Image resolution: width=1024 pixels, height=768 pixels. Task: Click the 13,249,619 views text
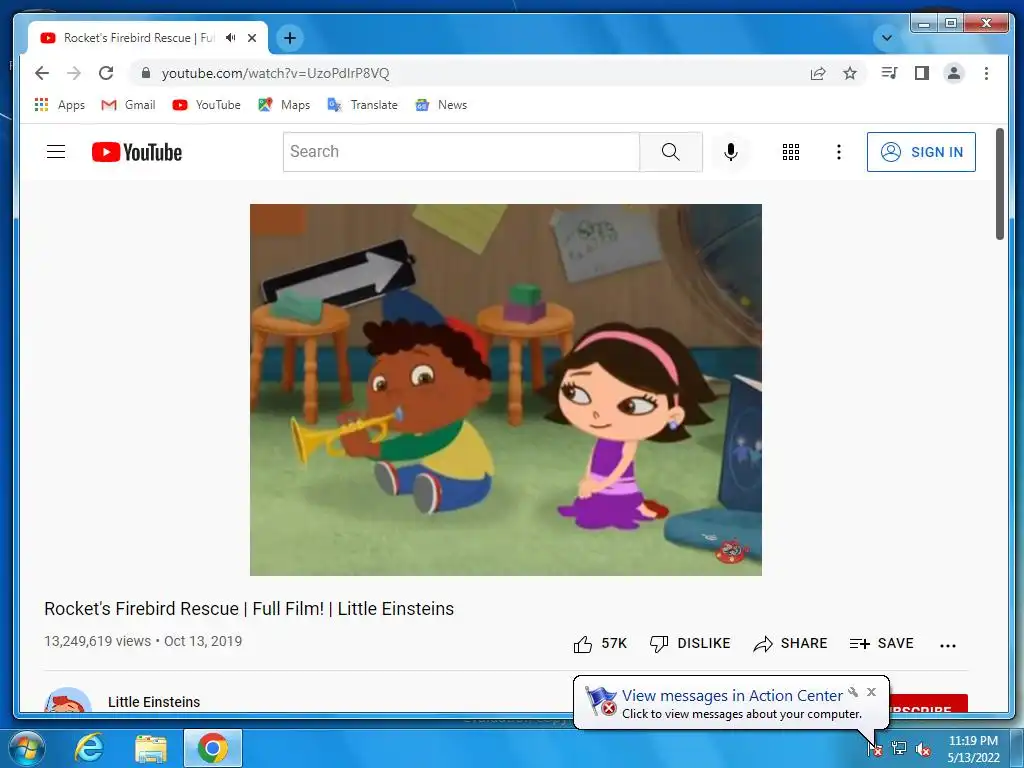click(x=97, y=641)
